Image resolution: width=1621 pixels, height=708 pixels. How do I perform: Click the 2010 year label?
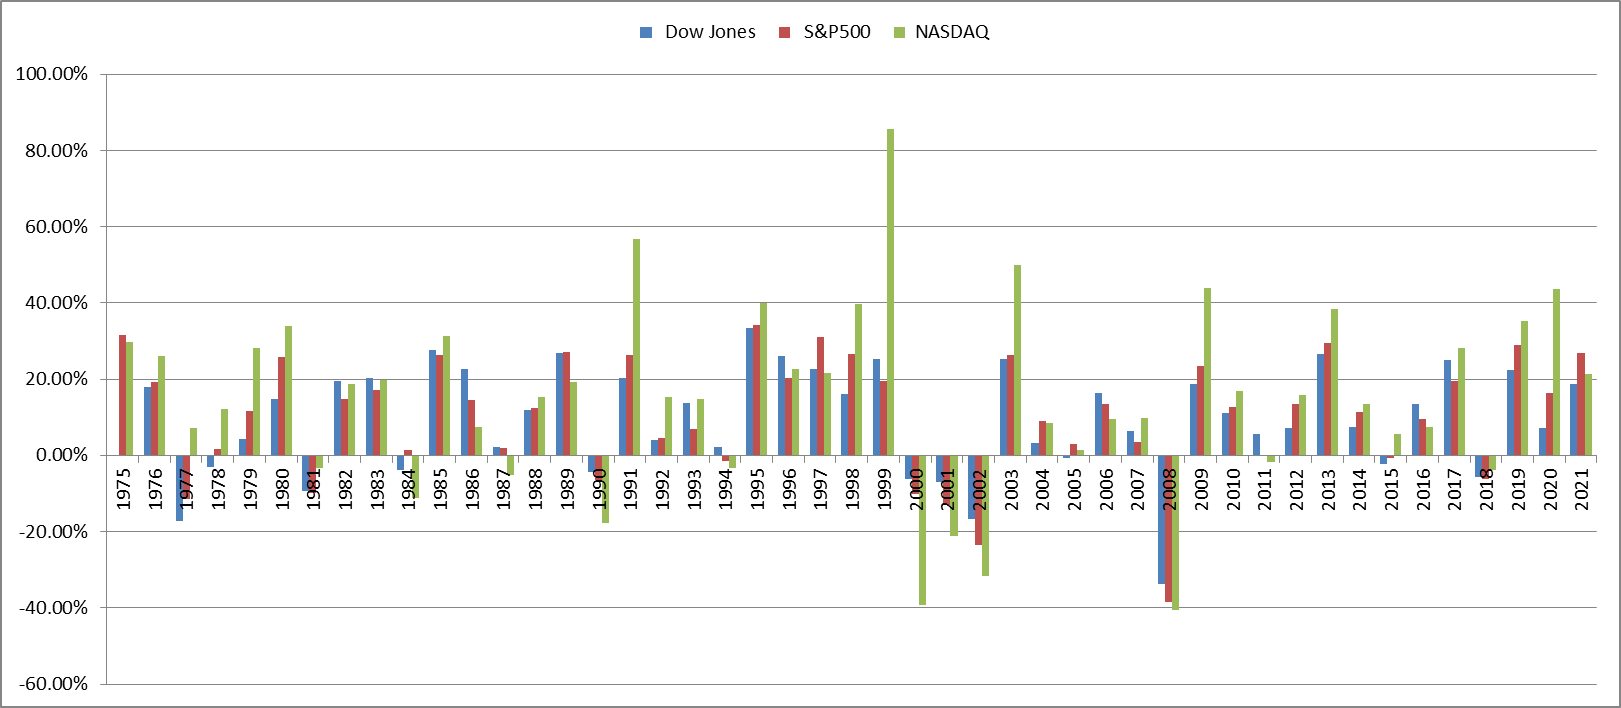[x=1233, y=487]
